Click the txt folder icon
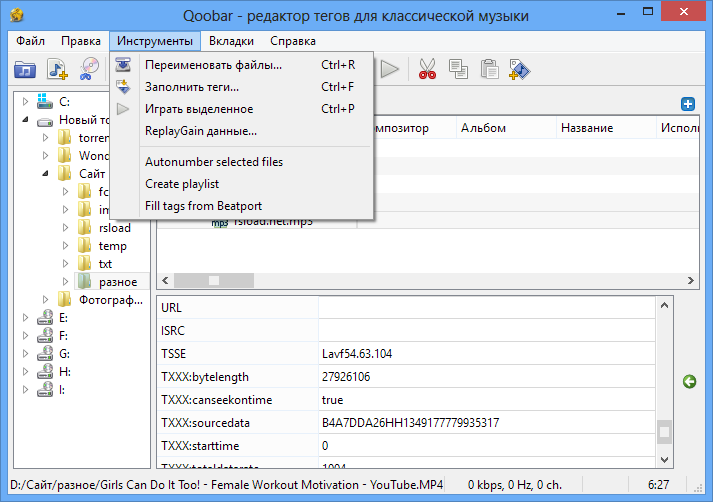 pos(84,263)
